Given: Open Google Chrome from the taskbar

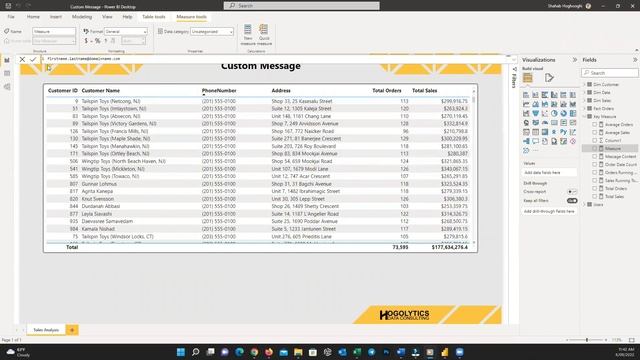Looking at the screenshot, I should coord(254,352).
